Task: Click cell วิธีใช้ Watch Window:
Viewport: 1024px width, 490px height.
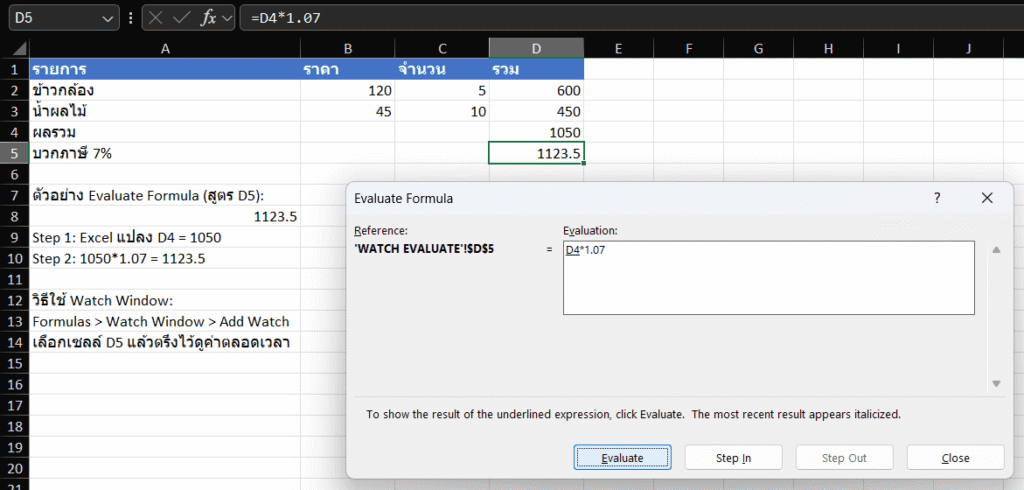Action: (x=165, y=301)
